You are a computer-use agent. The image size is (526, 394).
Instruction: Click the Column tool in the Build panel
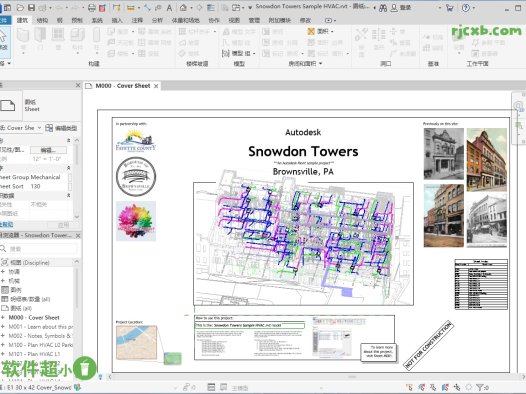[96, 40]
